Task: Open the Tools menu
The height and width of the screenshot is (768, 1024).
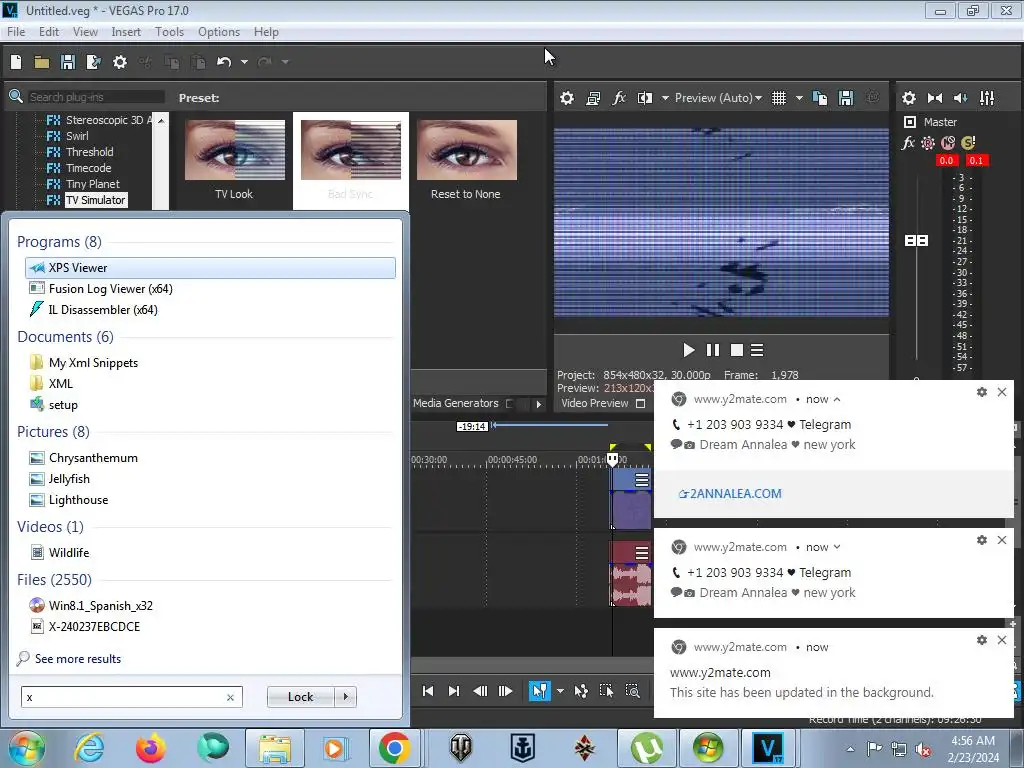Action: 169,32
